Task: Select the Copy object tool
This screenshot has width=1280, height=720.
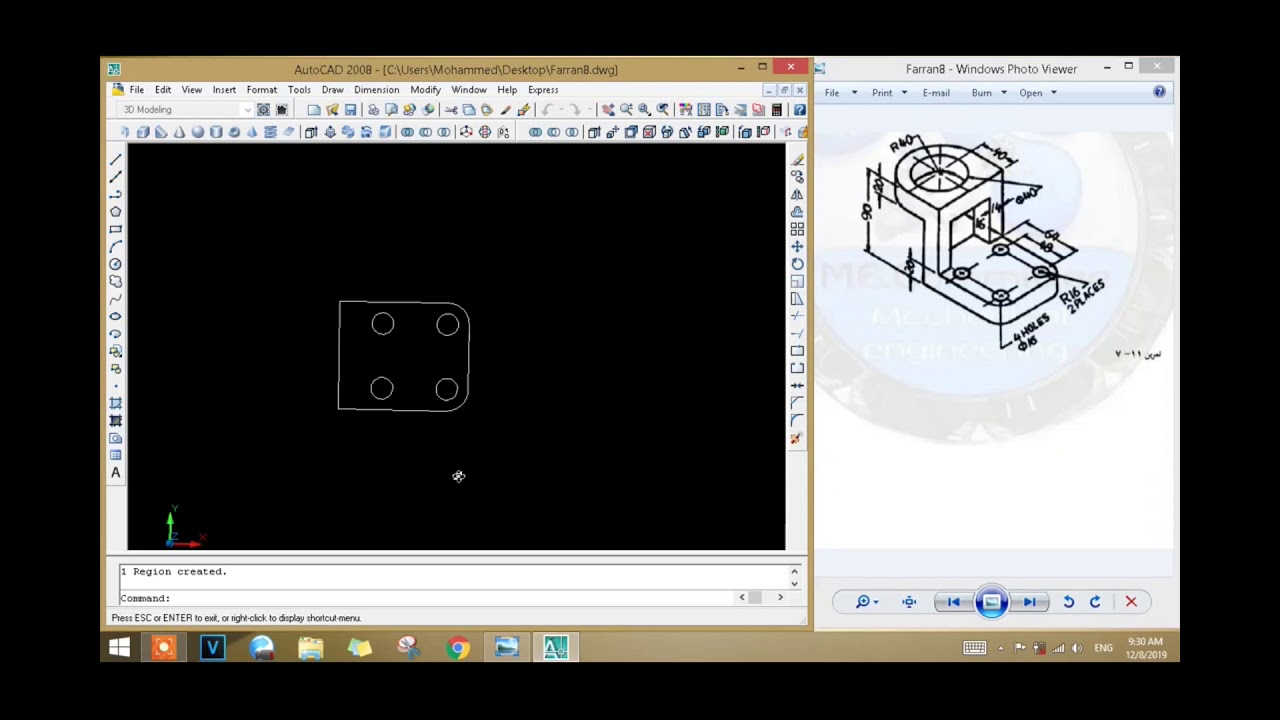Action: (797, 177)
